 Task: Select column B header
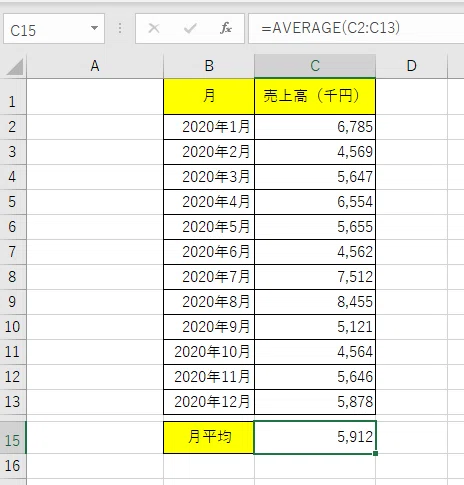[209, 66]
